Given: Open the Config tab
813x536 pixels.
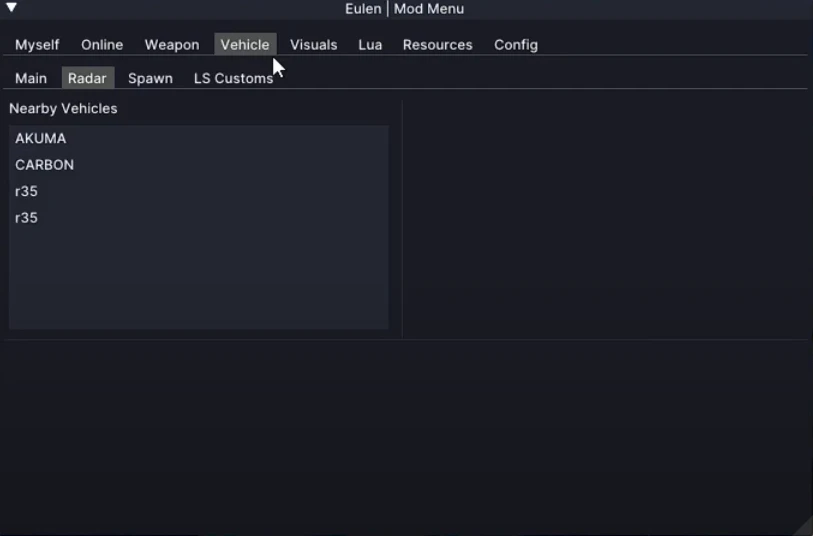Looking at the screenshot, I should pos(516,45).
